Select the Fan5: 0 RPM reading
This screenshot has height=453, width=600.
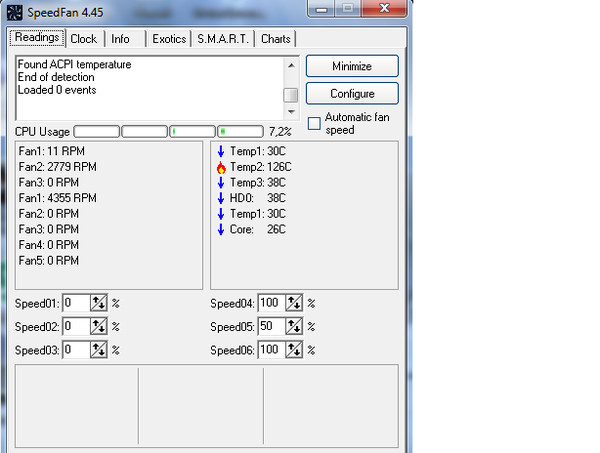click(x=49, y=261)
